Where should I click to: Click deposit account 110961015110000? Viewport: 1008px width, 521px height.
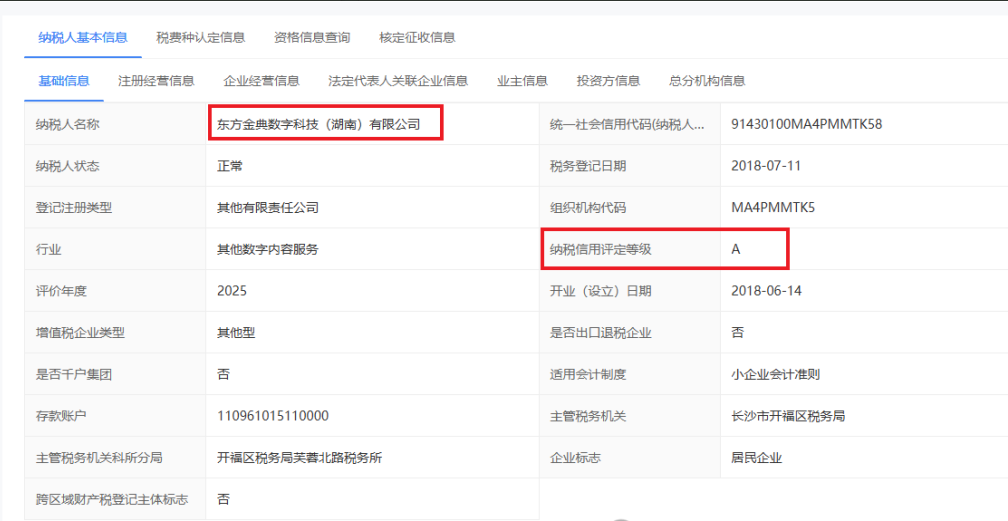[273, 416]
